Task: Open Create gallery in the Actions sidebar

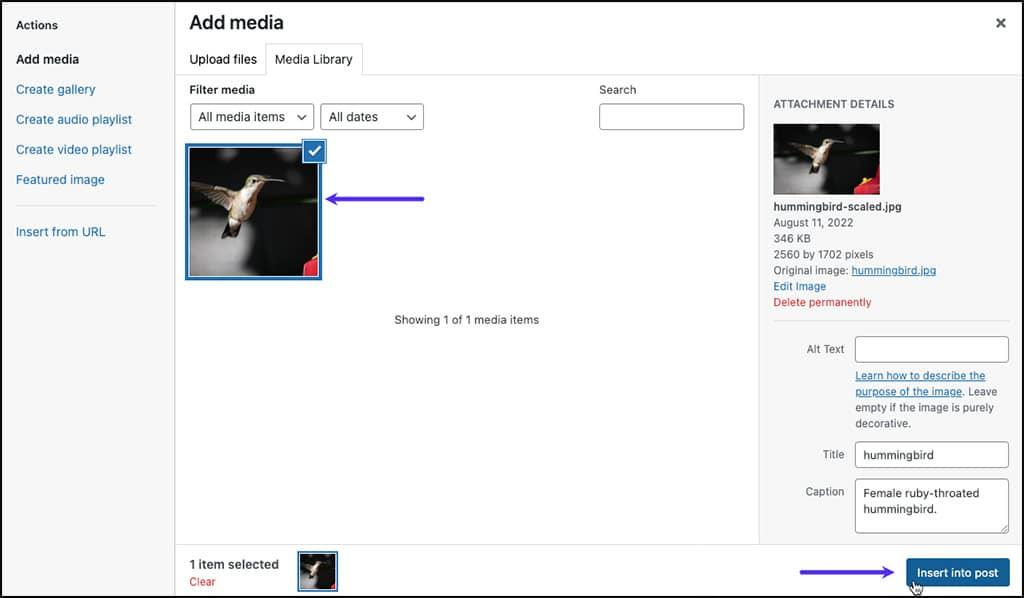Action: [x=56, y=89]
